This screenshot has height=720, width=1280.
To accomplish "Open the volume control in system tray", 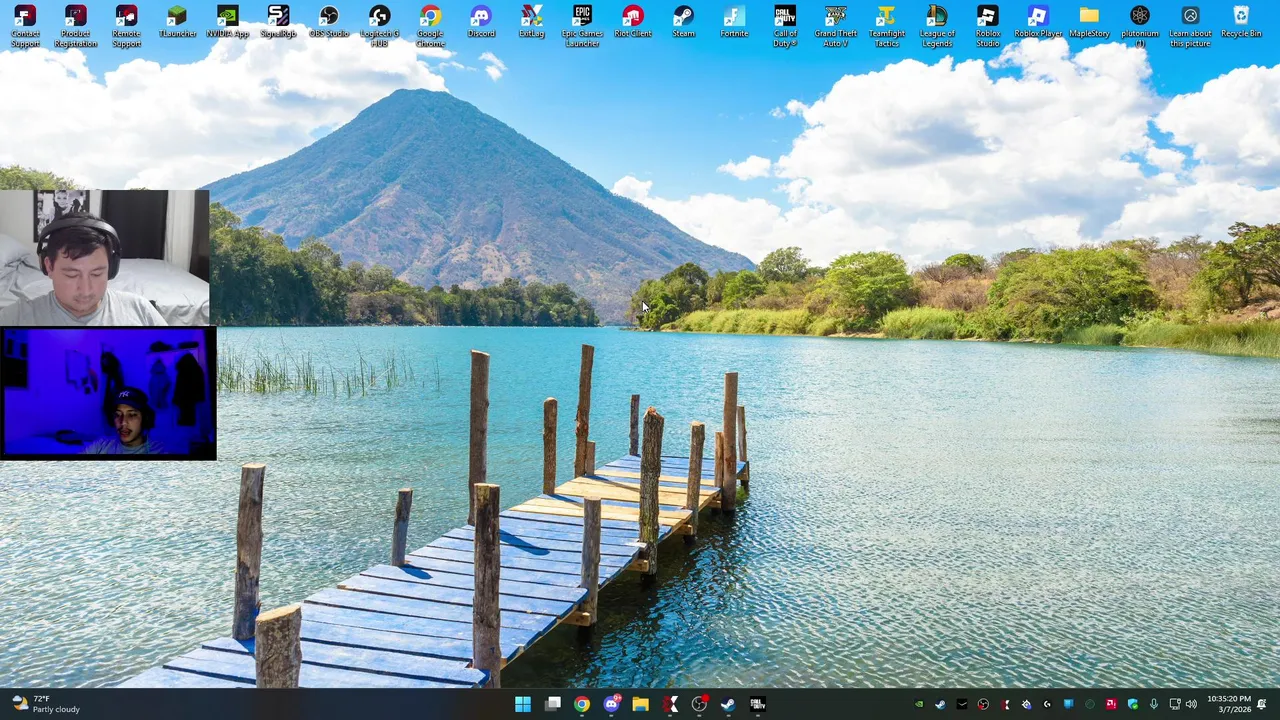I will (1191, 704).
